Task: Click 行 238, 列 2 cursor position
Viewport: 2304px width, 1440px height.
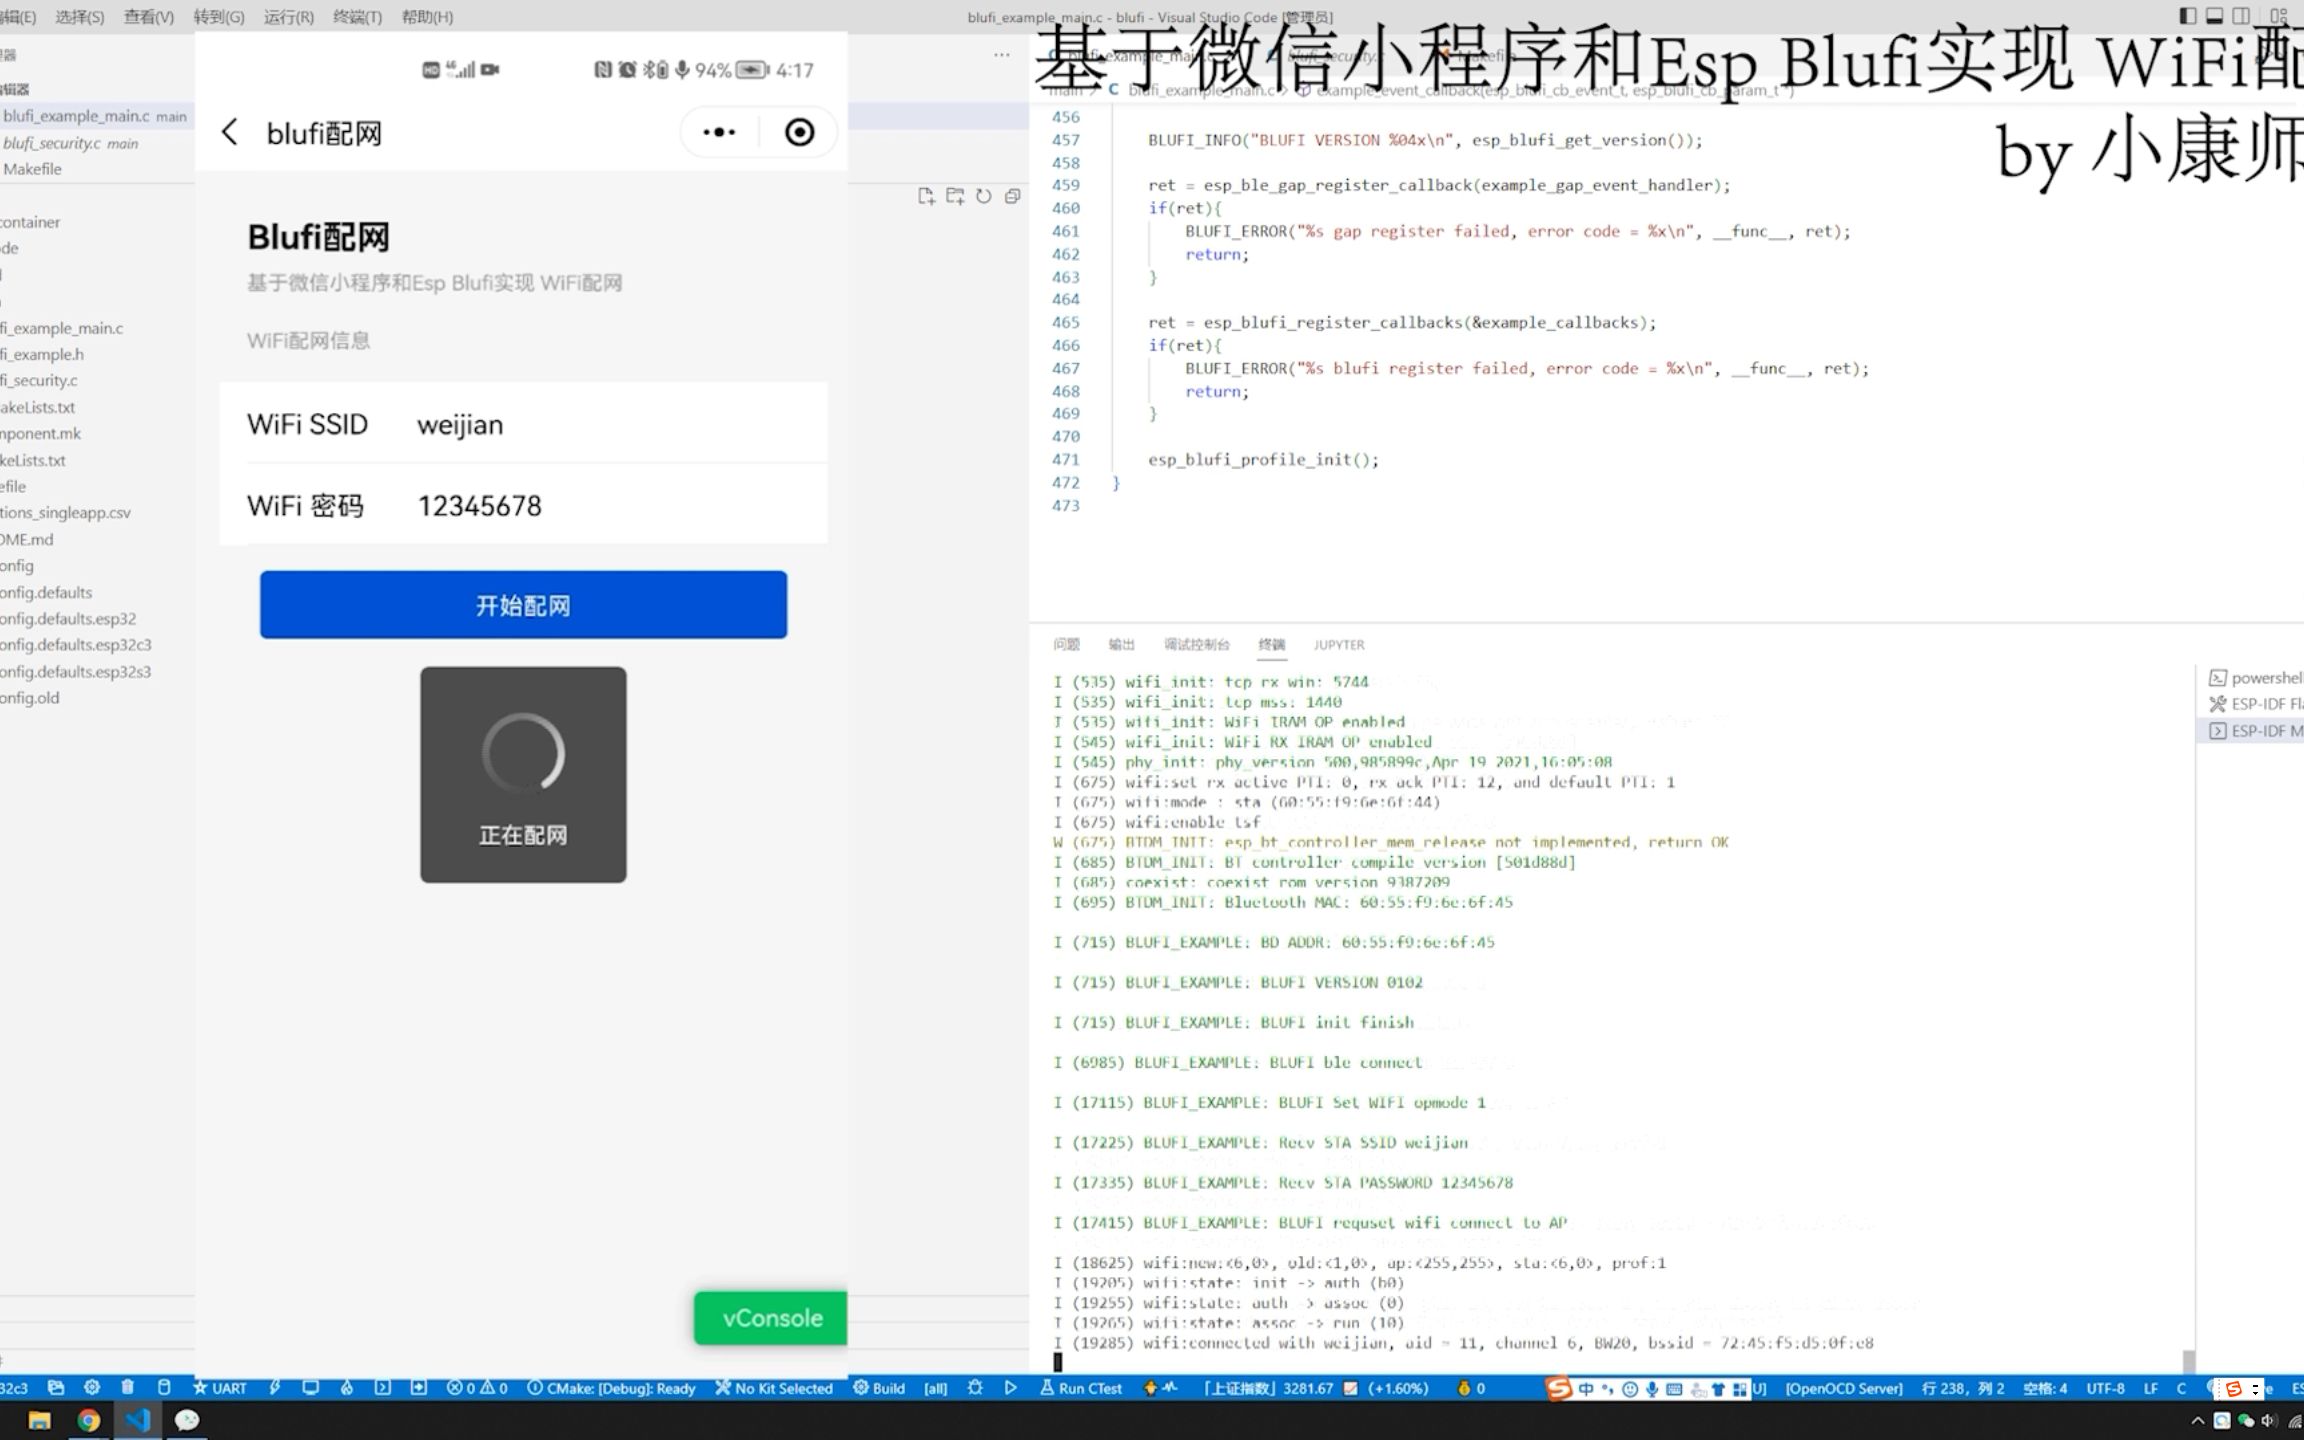Action: (1963, 1387)
